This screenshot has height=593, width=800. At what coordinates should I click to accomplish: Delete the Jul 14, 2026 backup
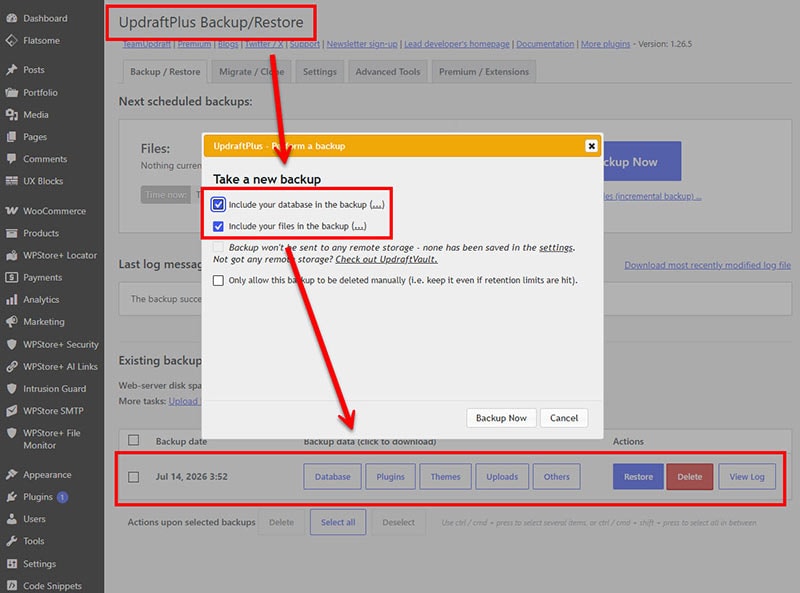(x=690, y=477)
